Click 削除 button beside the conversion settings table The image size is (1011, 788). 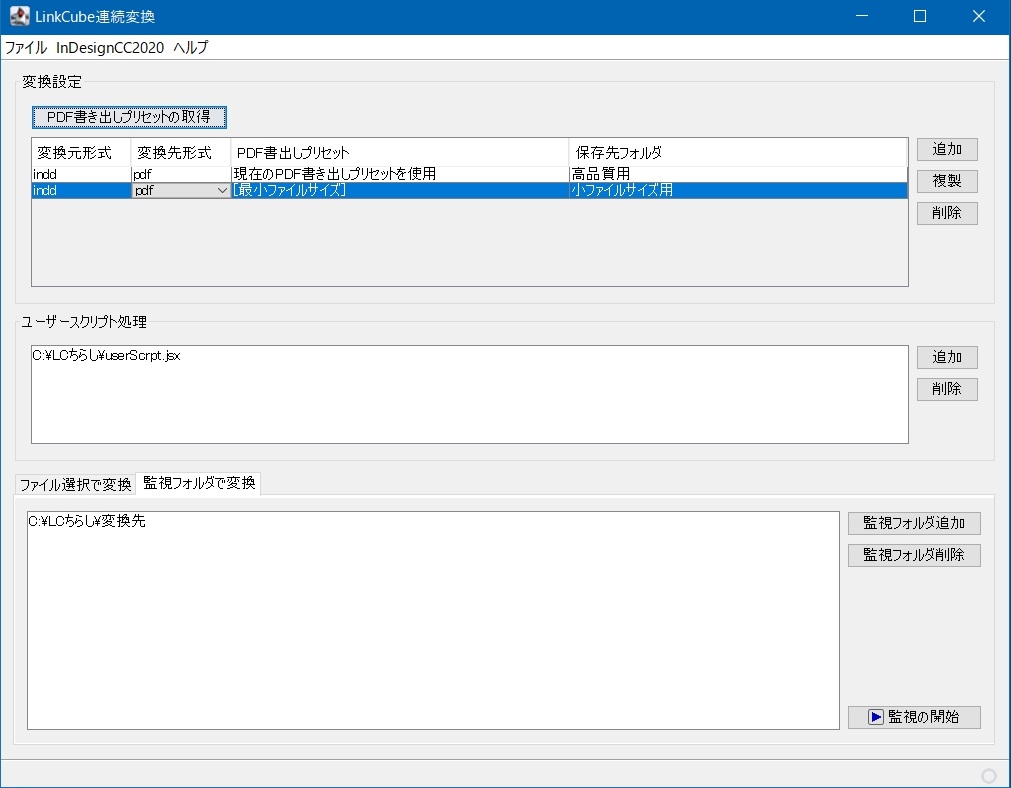tap(946, 214)
